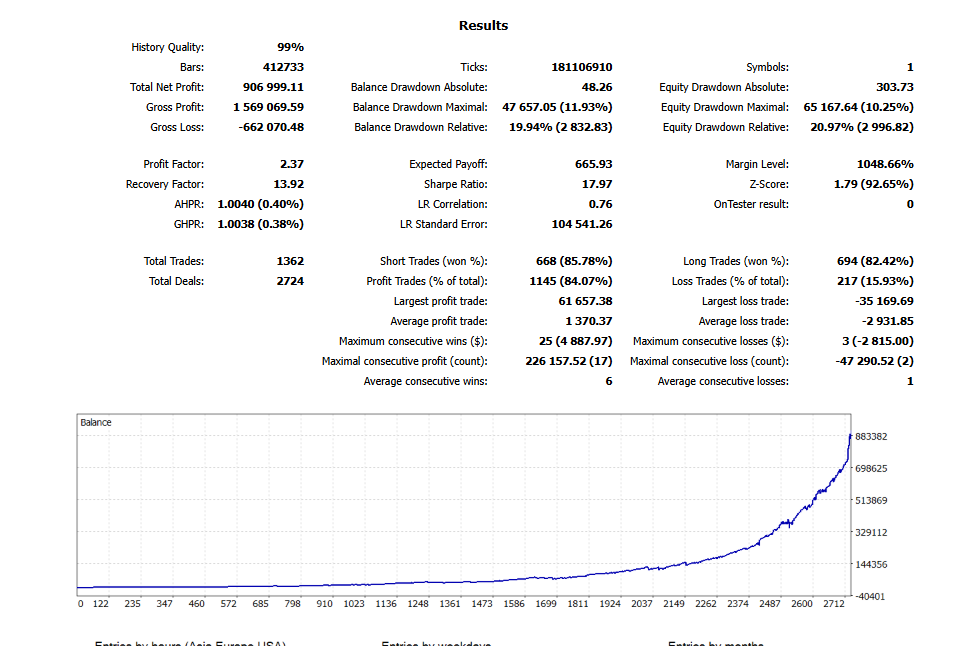Click Maximum consecutive wins value 25 (4 887.97)

pos(575,341)
